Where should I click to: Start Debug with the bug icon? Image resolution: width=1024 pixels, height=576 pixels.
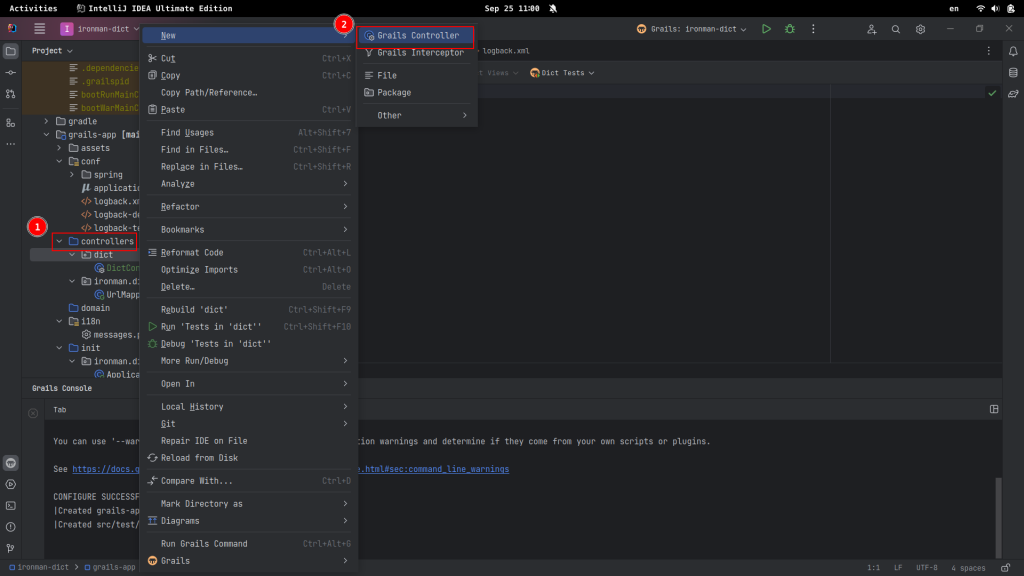(790, 29)
